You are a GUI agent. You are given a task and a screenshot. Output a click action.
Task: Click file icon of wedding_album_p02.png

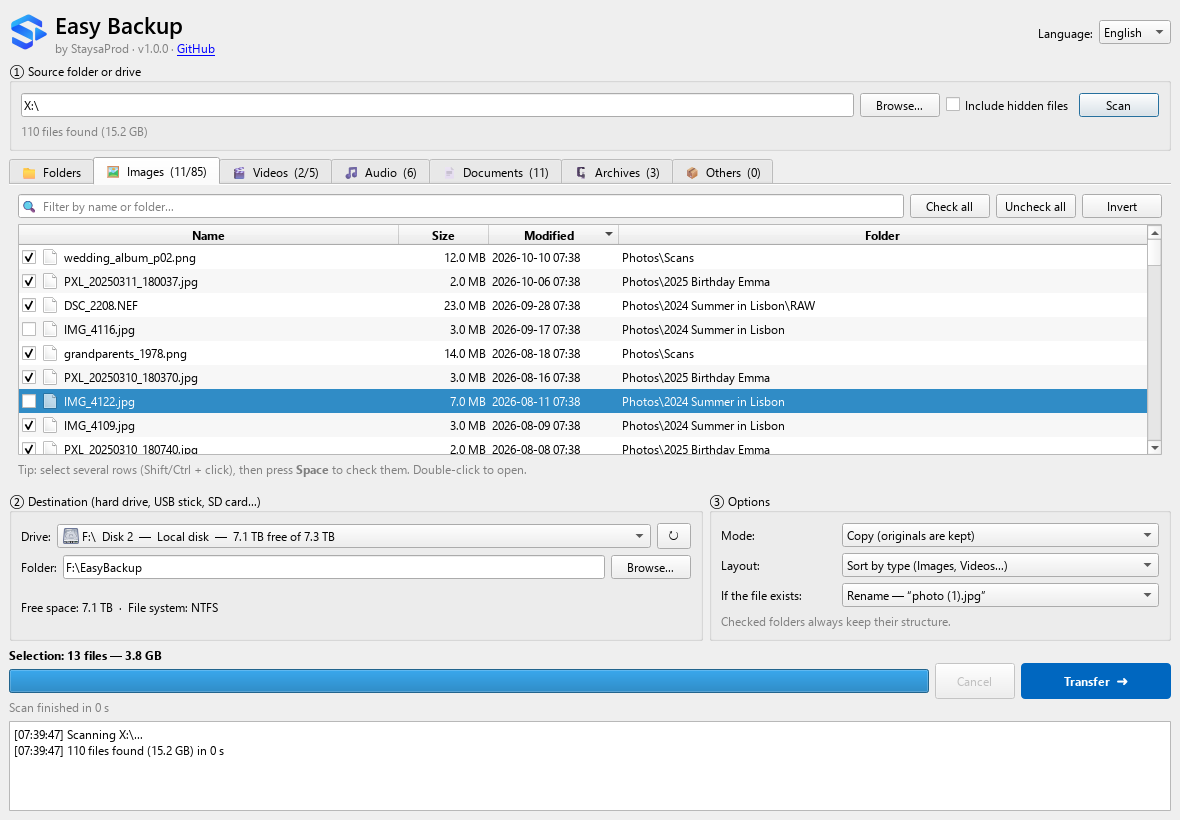pyautogui.click(x=50, y=257)
